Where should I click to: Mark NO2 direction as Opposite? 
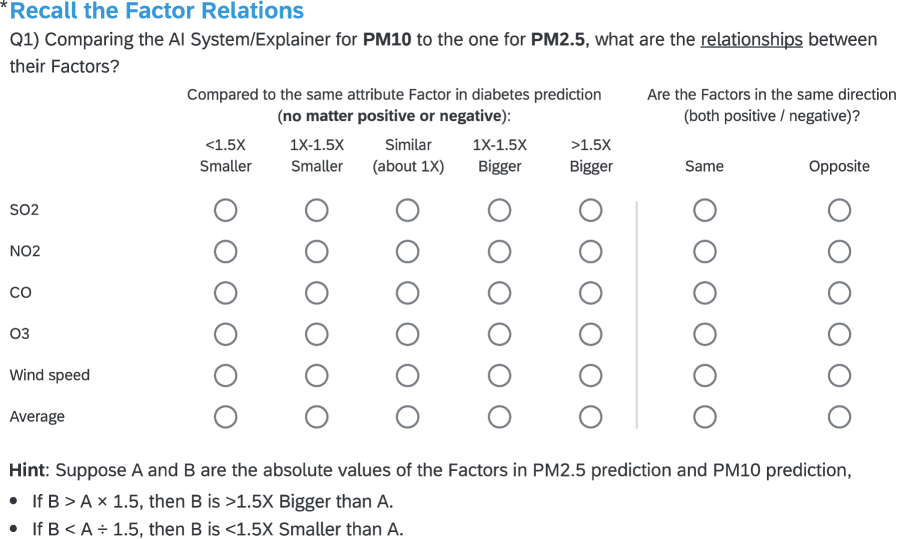point(839,251)
